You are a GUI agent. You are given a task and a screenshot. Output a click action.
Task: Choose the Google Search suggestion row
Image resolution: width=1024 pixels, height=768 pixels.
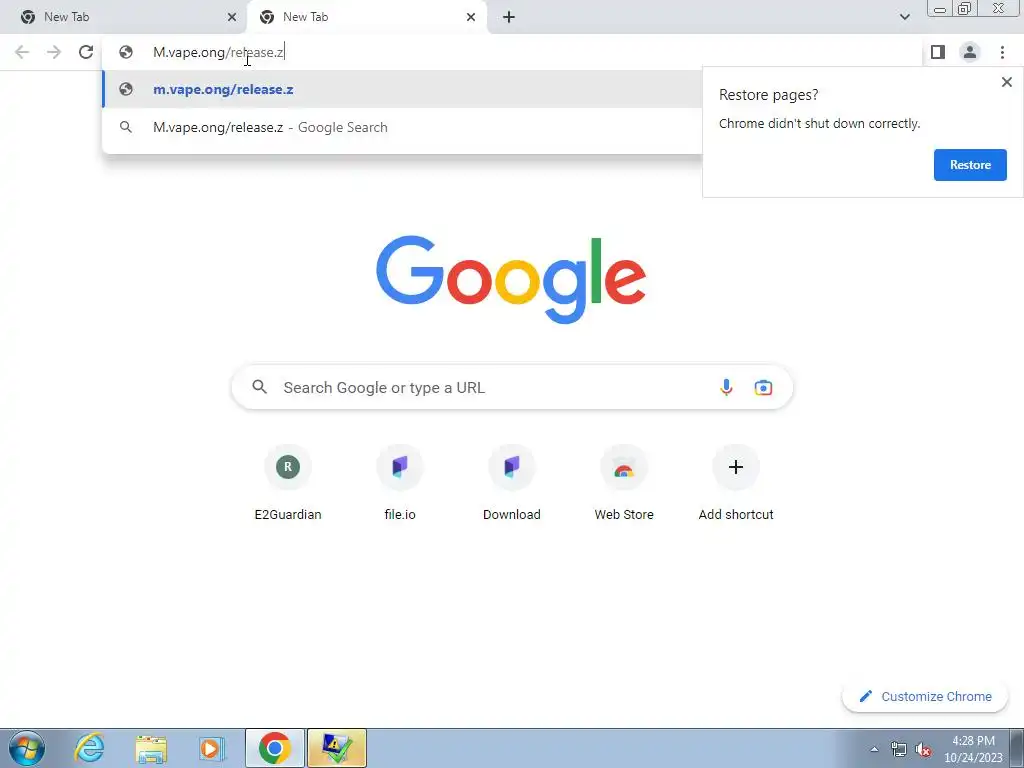(402, 127)
